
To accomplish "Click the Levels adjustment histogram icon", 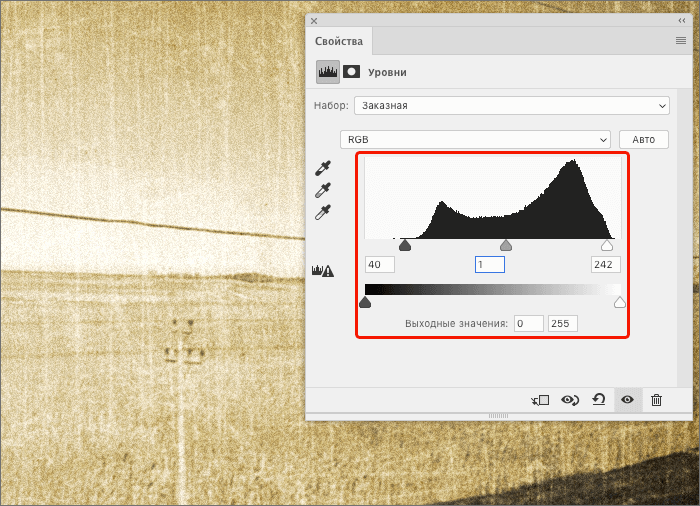I will 328,72.
